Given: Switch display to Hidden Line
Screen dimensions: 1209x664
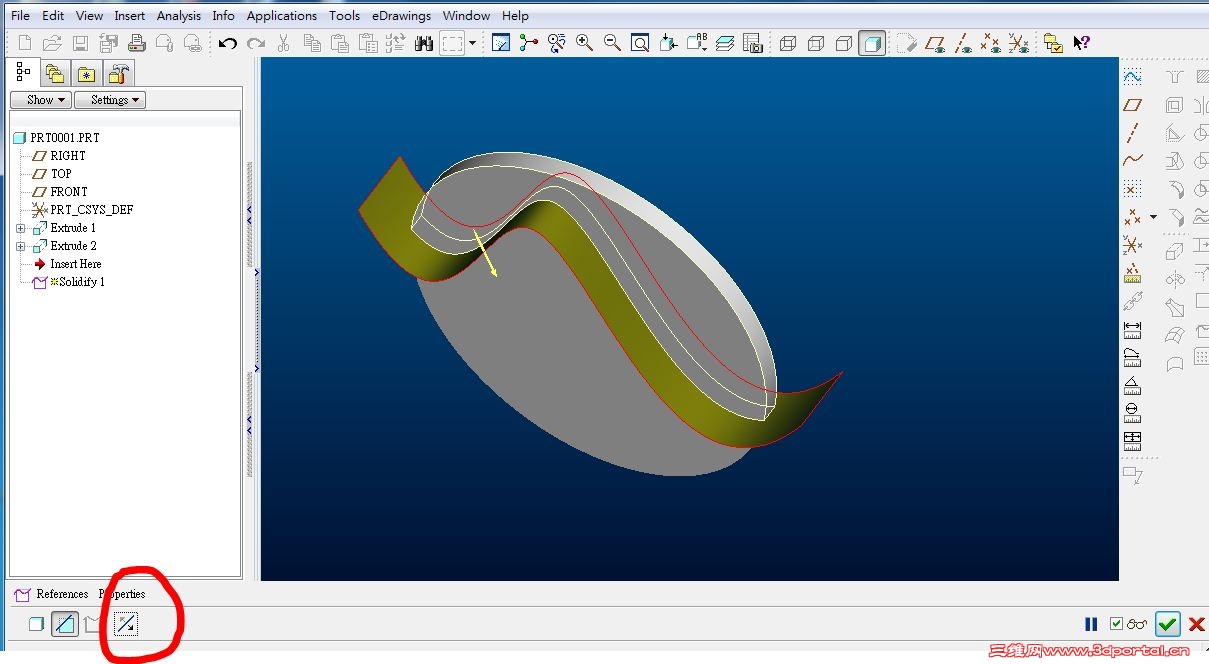Looking at the screenshot, I should tap(816, 43).
